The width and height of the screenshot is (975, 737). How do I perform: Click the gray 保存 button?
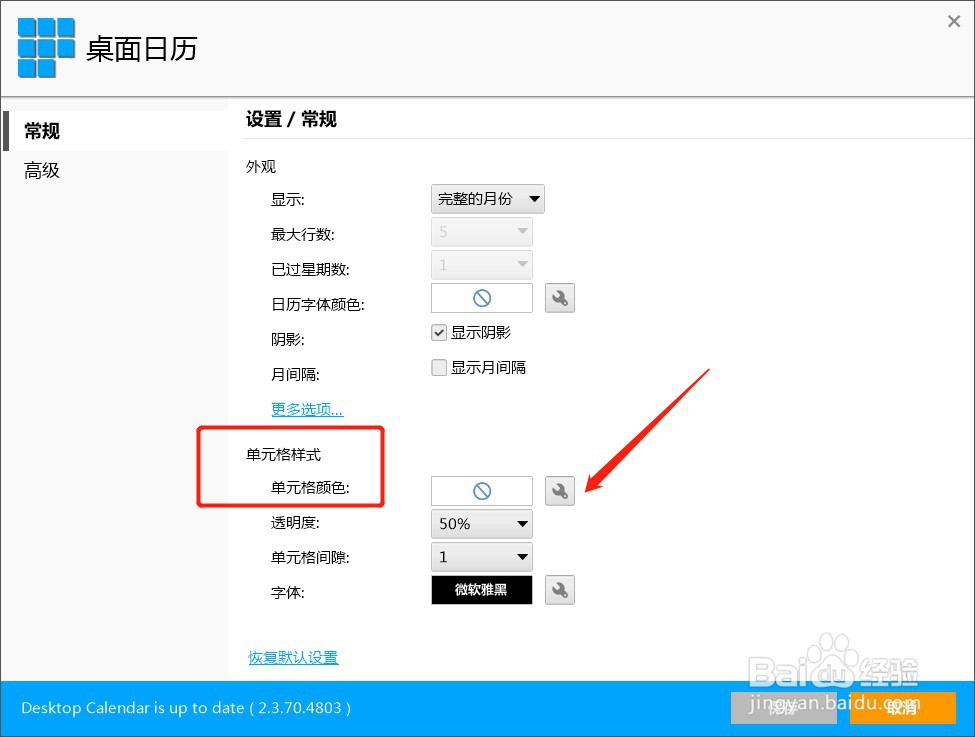(x=783, y=708)
